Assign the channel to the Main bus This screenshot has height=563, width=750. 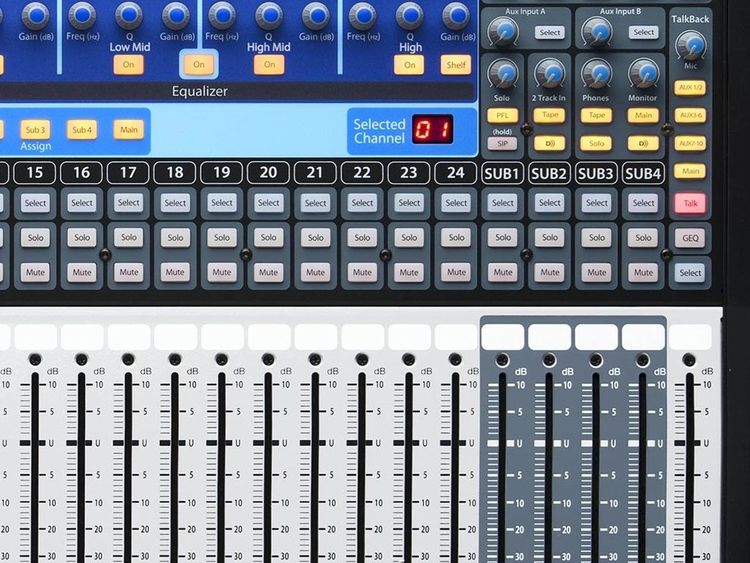129,130
